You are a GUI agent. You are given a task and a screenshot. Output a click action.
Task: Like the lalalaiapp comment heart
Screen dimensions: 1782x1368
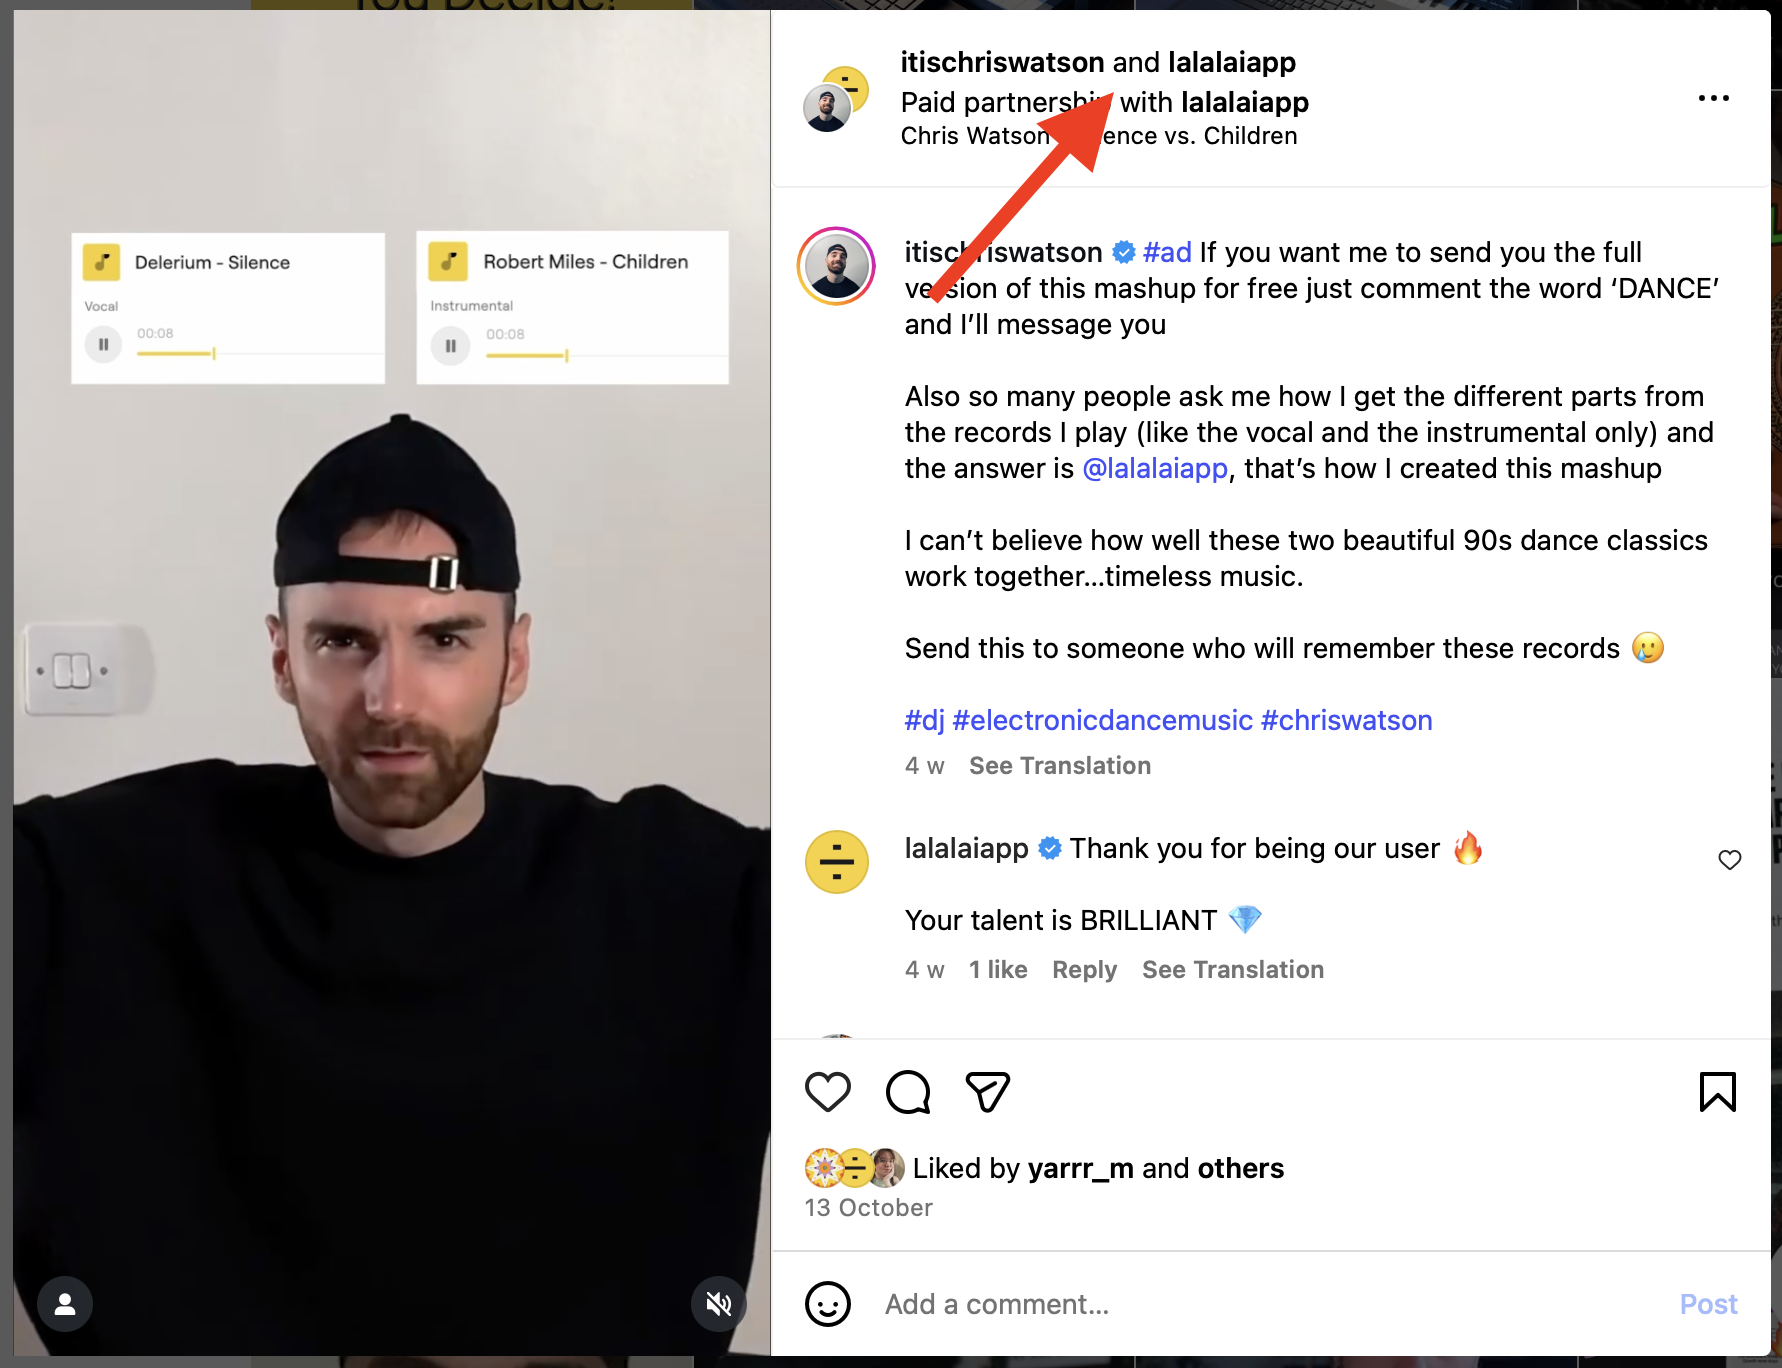click(1730, 860)
